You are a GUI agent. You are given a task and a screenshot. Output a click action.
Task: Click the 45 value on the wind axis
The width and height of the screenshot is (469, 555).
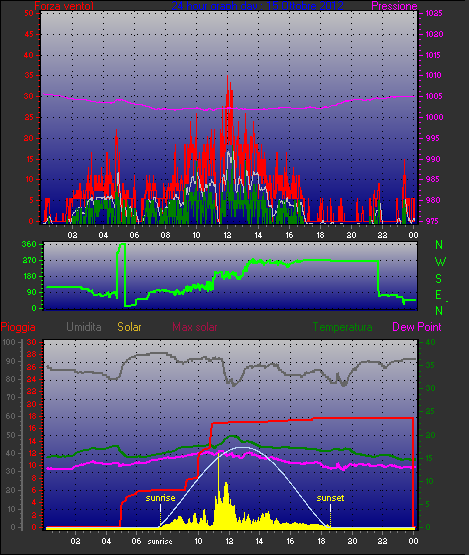[29, 34]
